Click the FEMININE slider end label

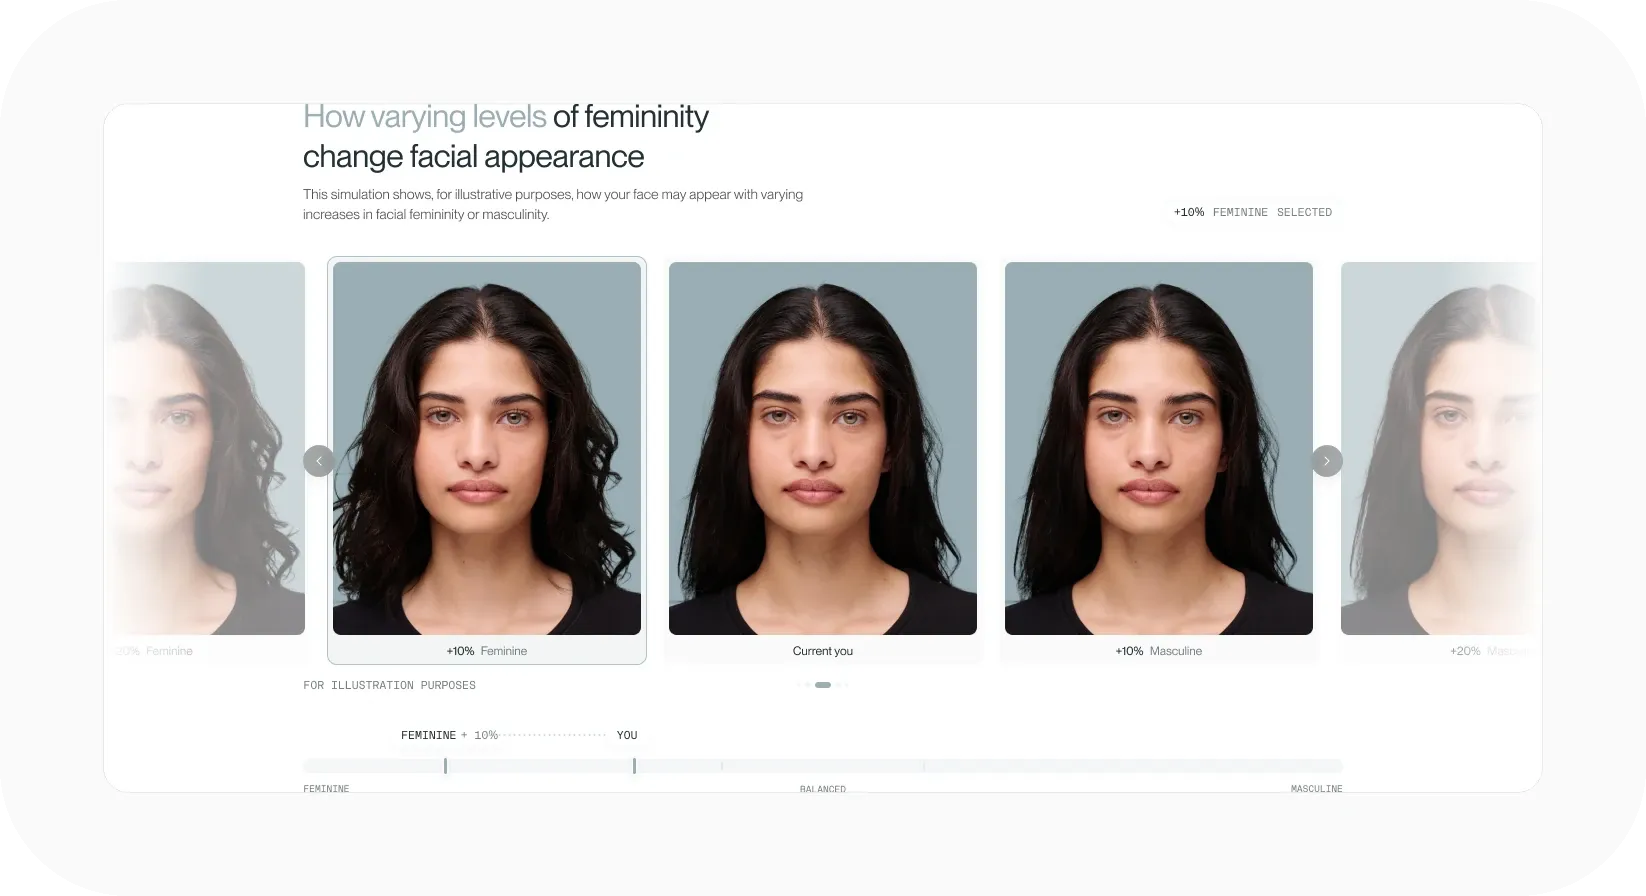click(x=326, y=789)
